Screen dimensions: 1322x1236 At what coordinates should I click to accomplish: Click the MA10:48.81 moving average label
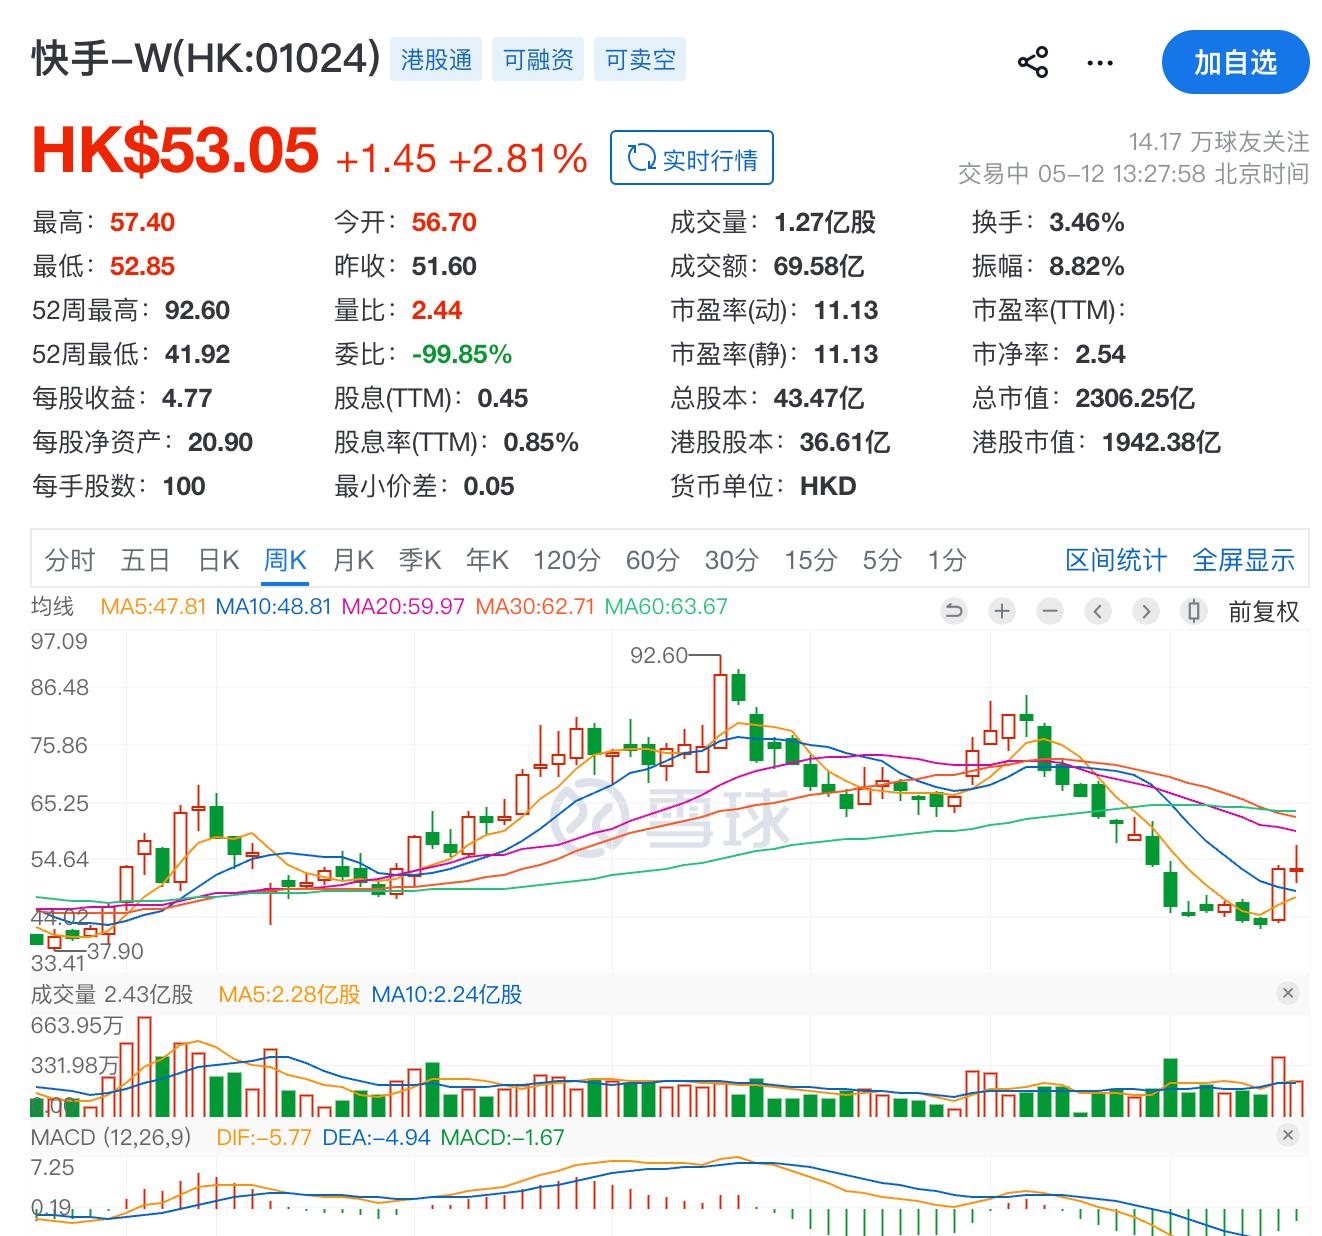(x=273, y=607)
